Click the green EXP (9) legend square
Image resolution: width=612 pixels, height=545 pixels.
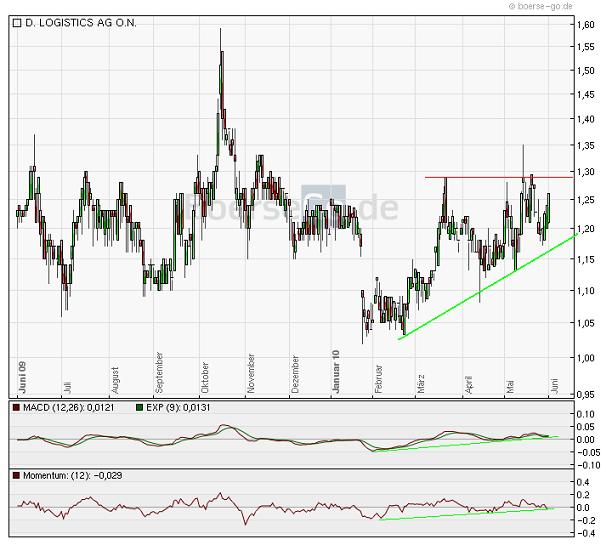[139, 408]
